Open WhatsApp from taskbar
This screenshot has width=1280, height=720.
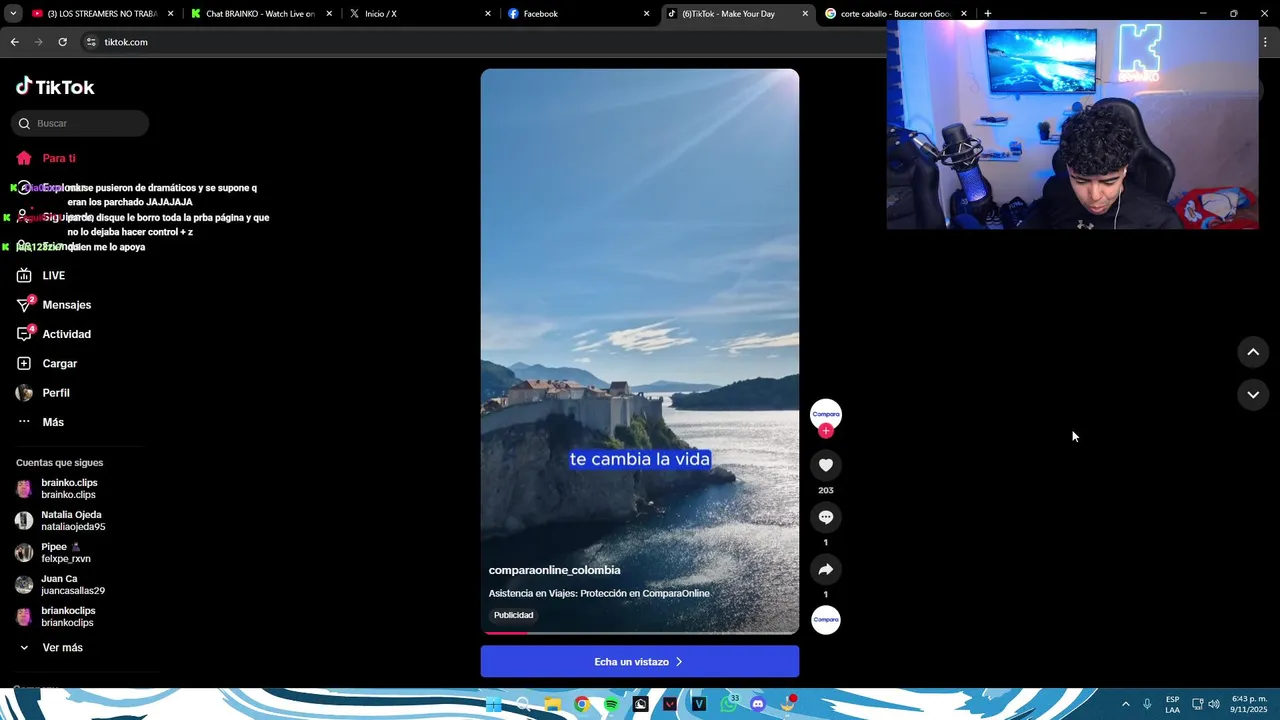coord(729,704)
